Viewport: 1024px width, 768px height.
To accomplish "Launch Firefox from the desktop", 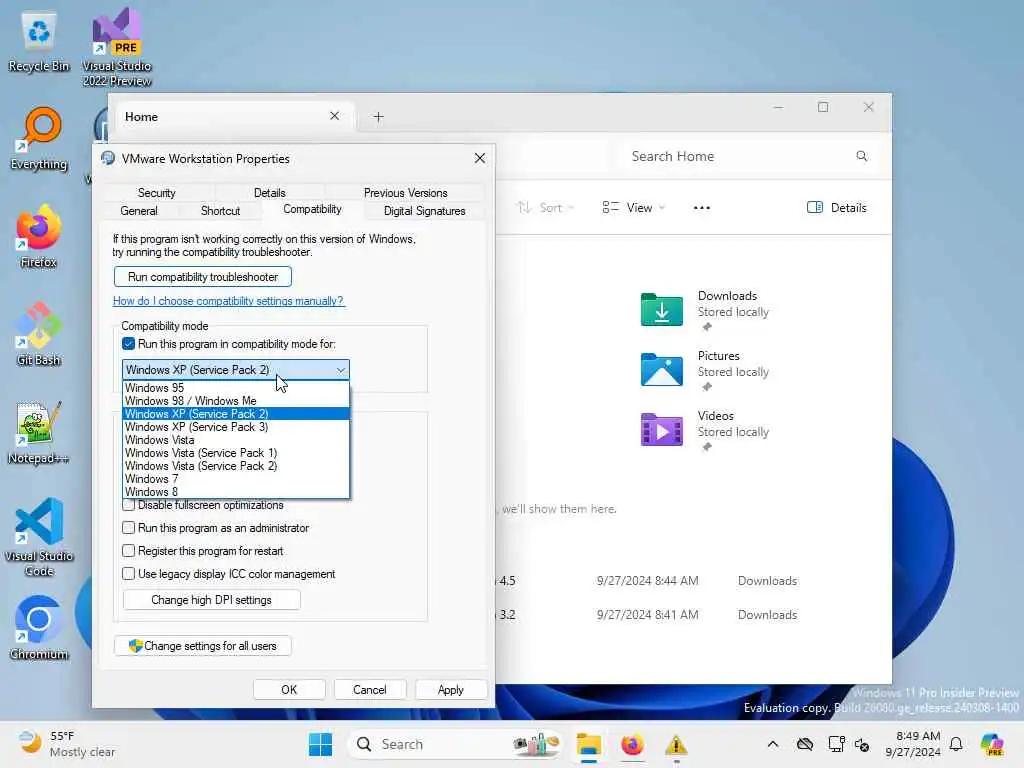I will tap(39, 236).
